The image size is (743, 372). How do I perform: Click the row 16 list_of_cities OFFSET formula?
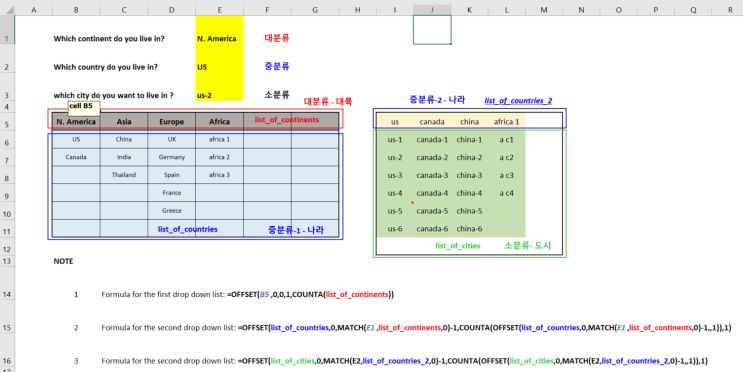point(473,361)
